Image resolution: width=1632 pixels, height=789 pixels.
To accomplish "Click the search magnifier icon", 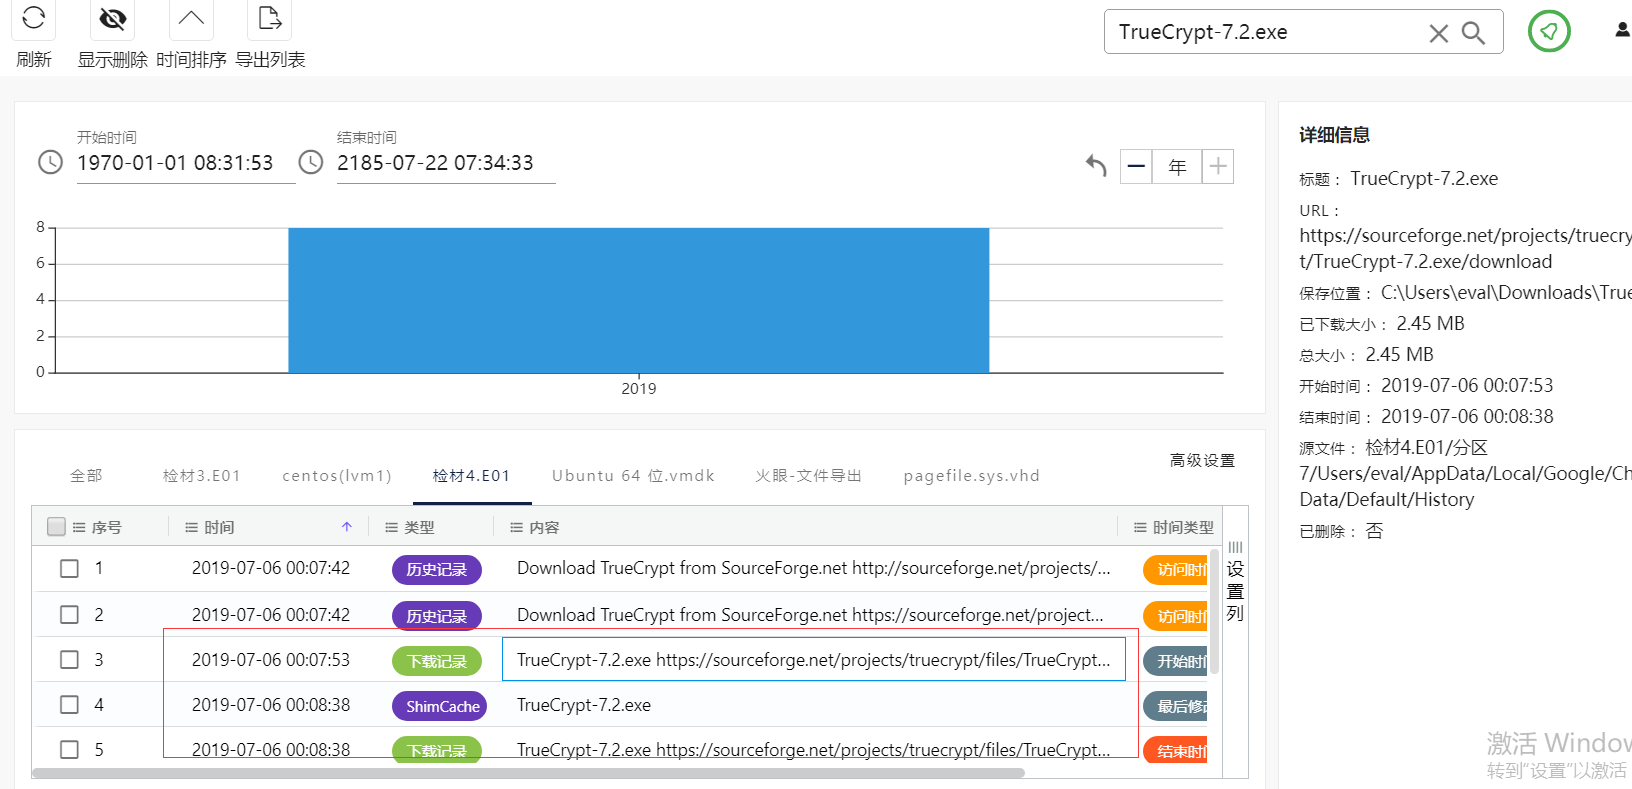I will [1473, 33].
